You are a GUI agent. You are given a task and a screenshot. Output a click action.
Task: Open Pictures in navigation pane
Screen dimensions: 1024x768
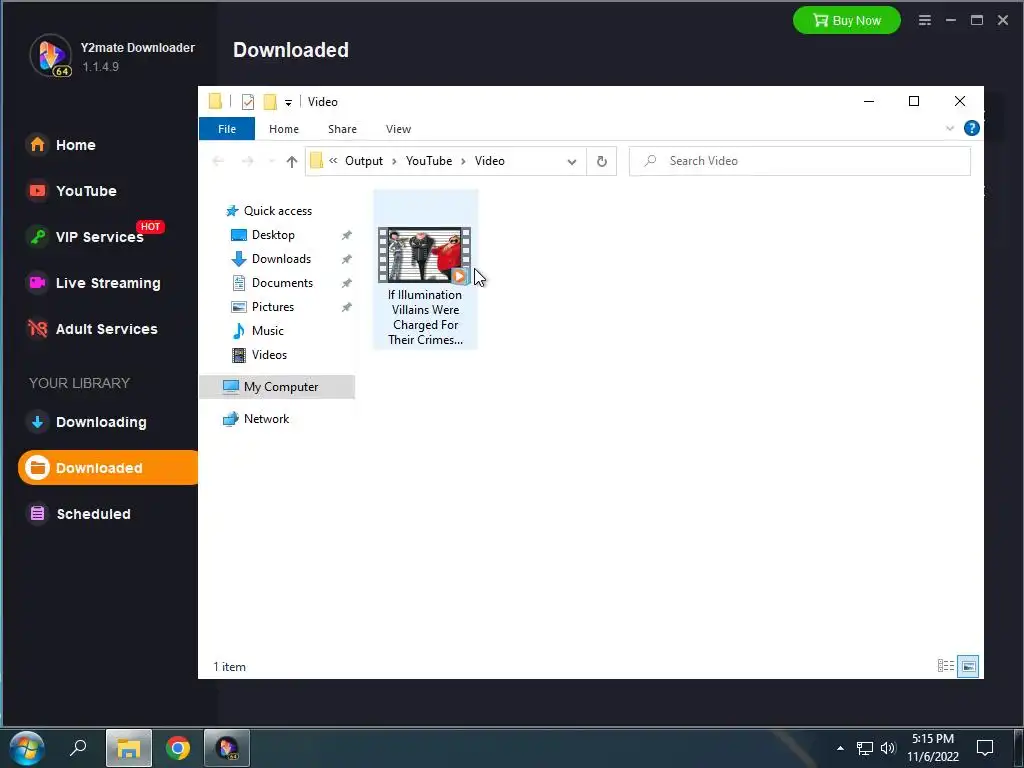click(273, 307)
